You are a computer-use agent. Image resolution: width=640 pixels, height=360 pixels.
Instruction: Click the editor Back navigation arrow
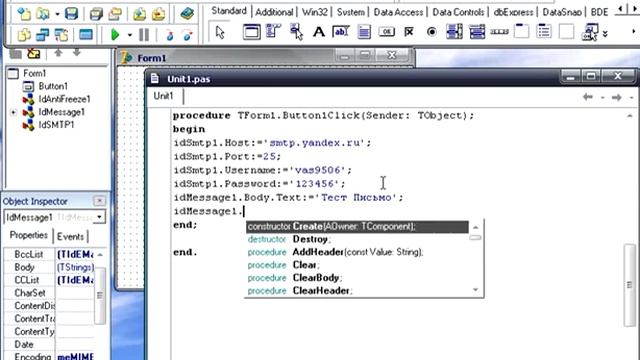pyautogui.click(x=588, y=97)
